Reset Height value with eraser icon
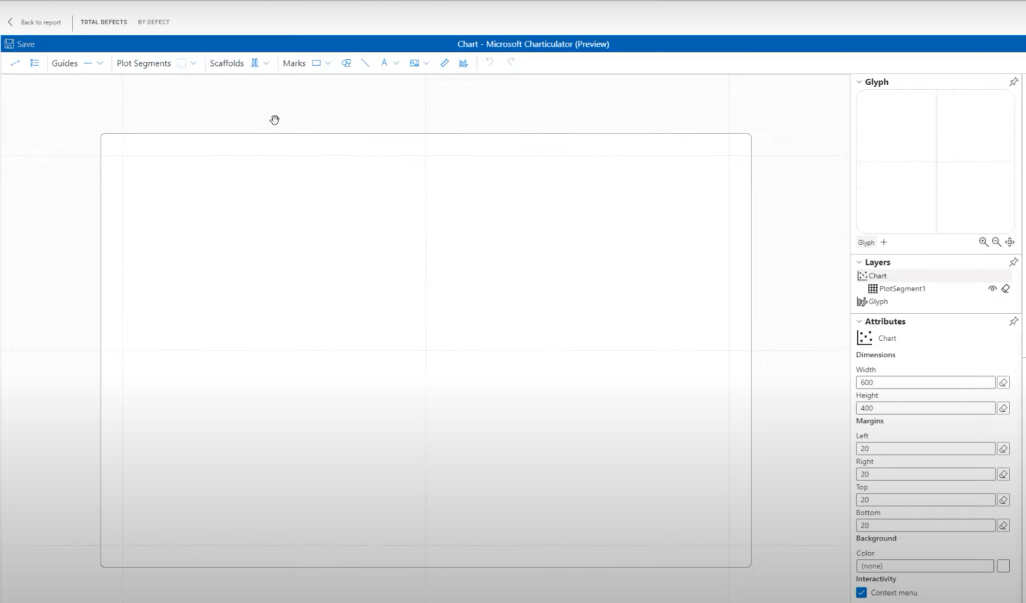The width and height of the screenshot is (1026, 603). (1003, 408)
